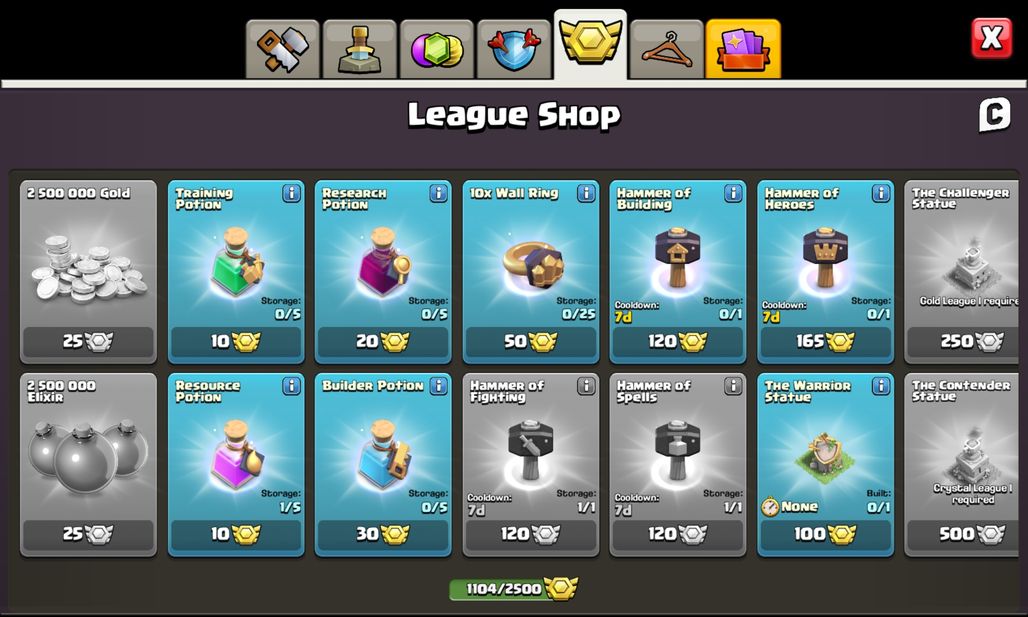This screenshot has width=1028, height=617.
Task: Buy Training Potion for 10 medals
Action: (236, 342)
